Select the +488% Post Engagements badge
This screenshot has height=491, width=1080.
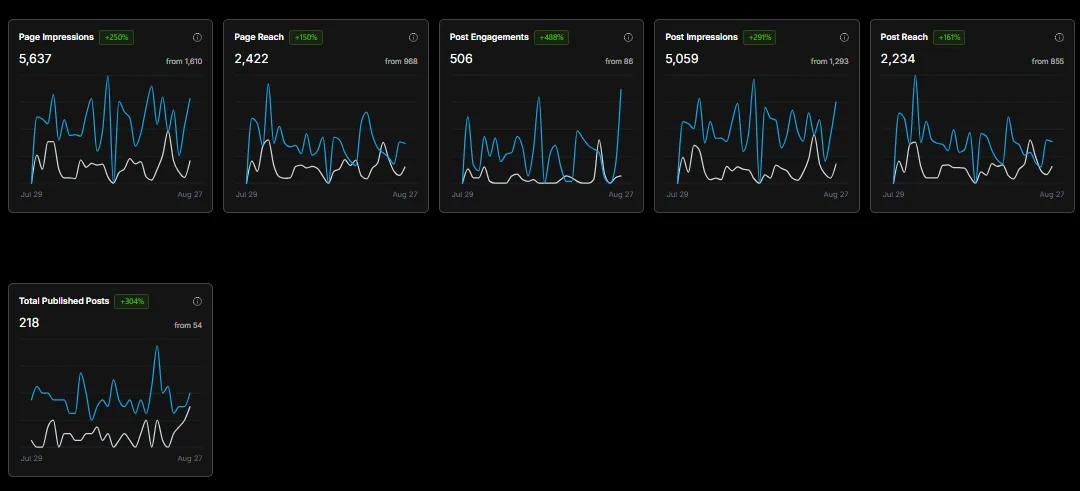point(551,37)
